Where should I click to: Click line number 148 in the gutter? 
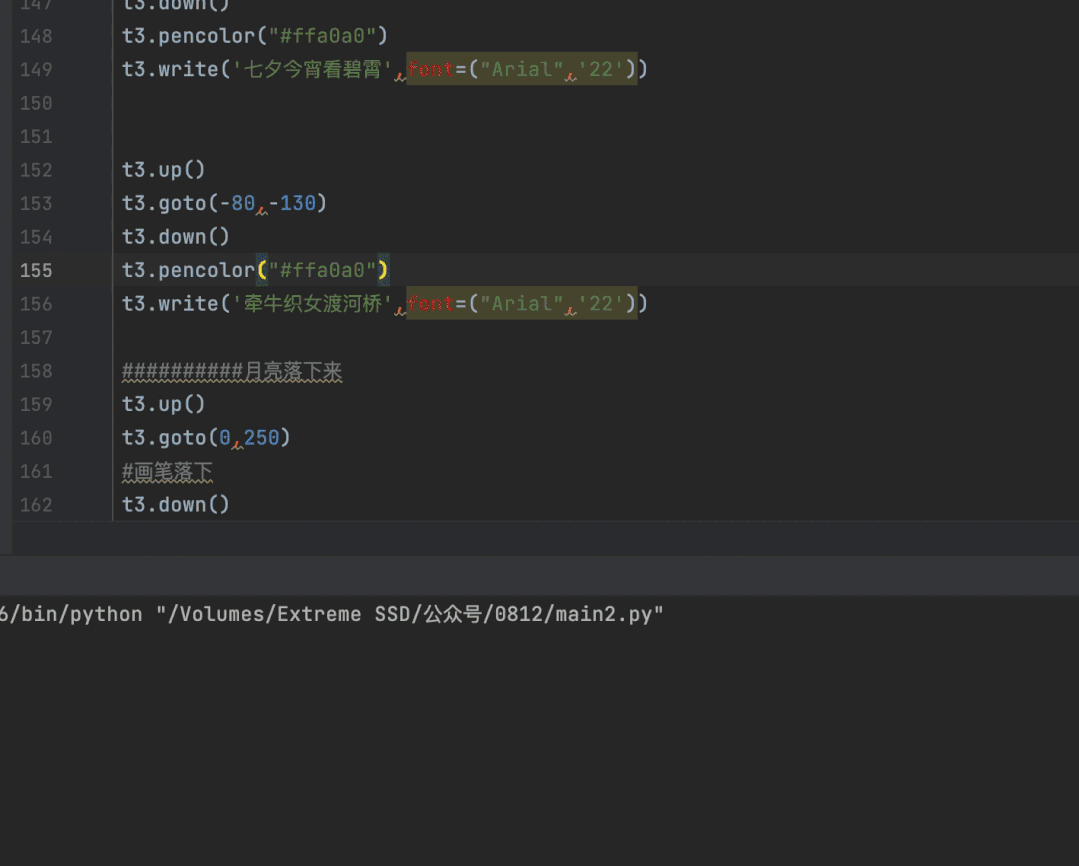click(36, 36)
